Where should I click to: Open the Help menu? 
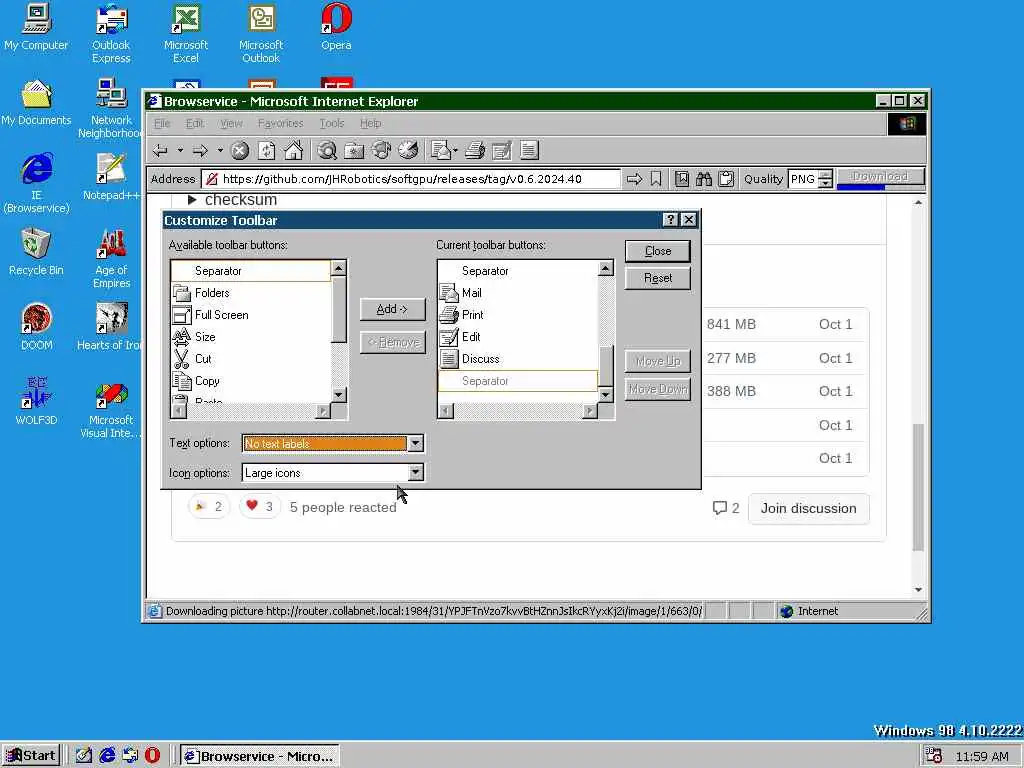click(370, 123)
